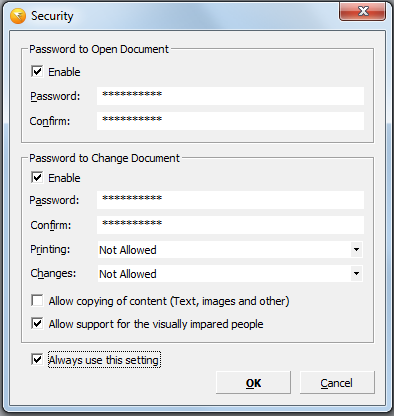This screenshot has height=416, width=394.
Task: Focus the open document Confirm field
Action: 230,121
